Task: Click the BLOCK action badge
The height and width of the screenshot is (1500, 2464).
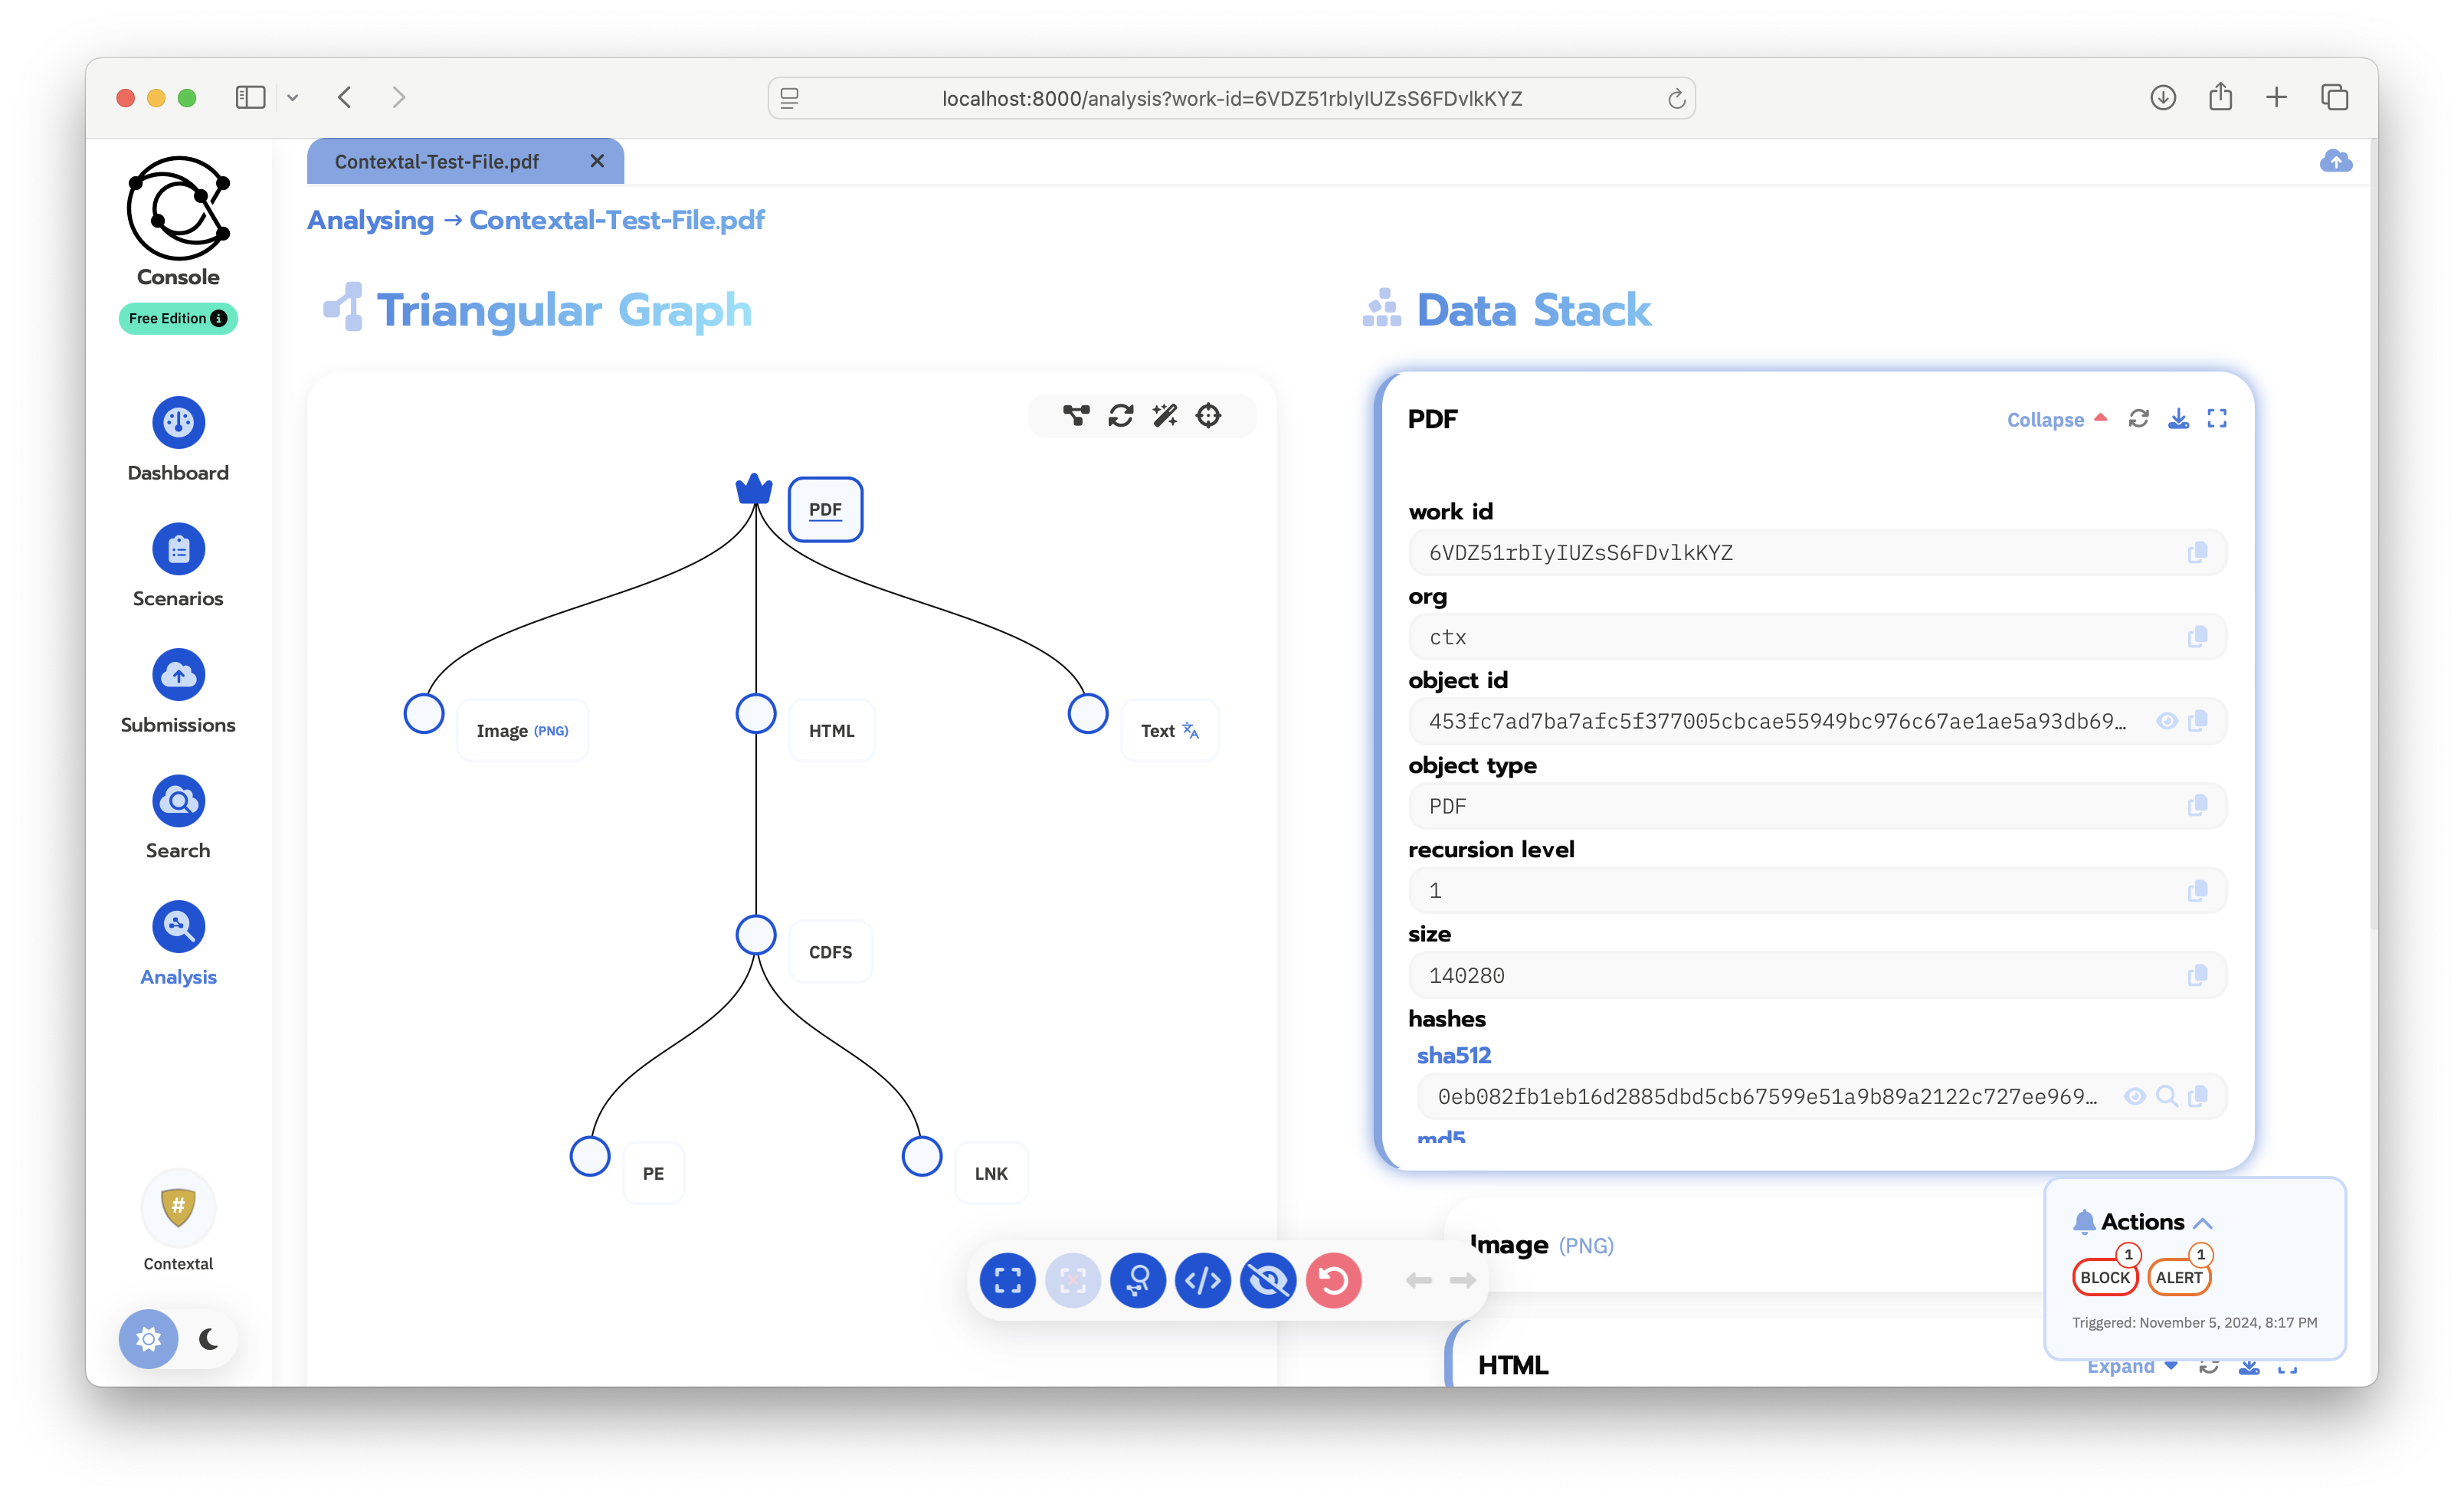Action: point(2104,1277)
